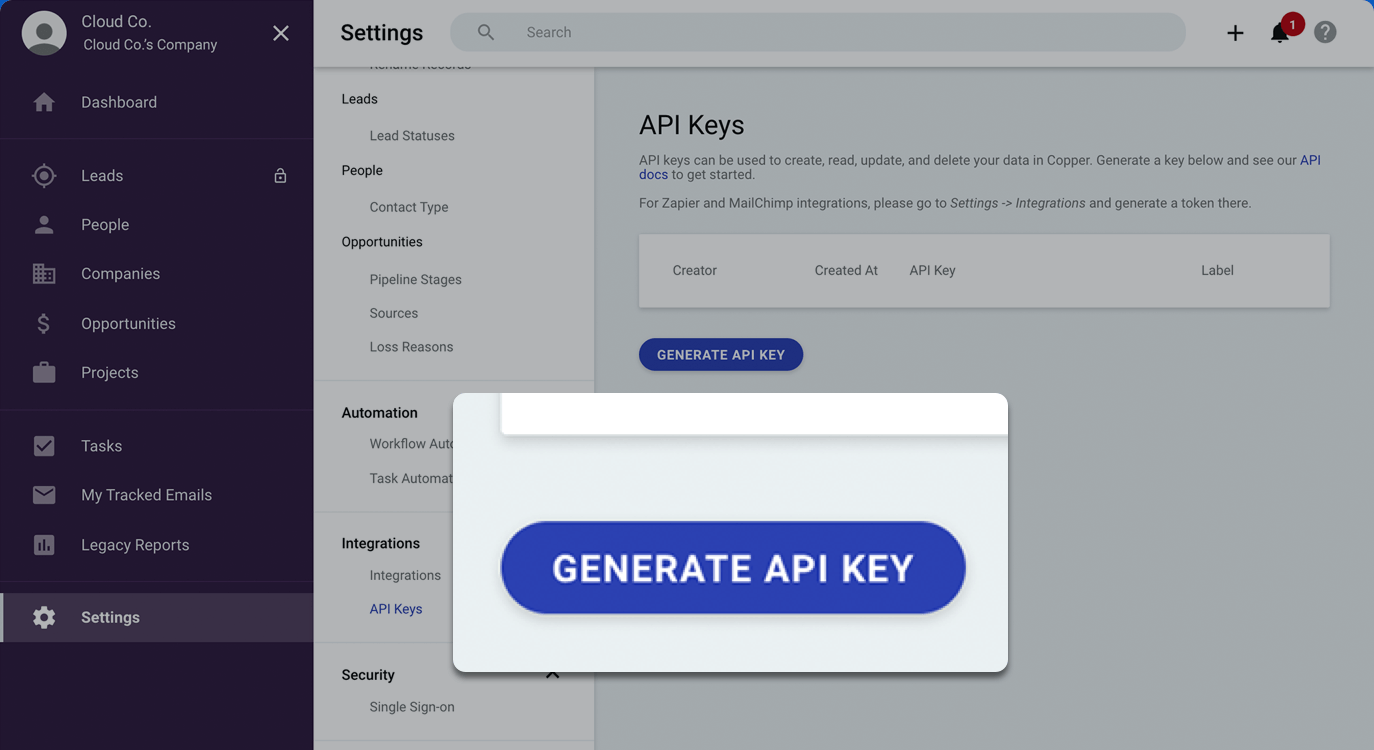Open Pipeline Stages settings
The image size is (1374, 750).
click(416, 280)
